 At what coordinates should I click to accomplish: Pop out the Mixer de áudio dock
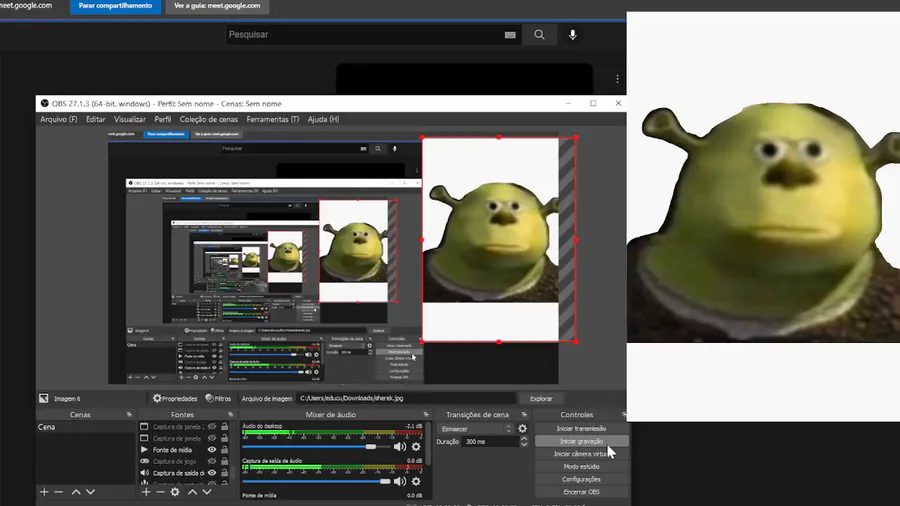[426, 414]
